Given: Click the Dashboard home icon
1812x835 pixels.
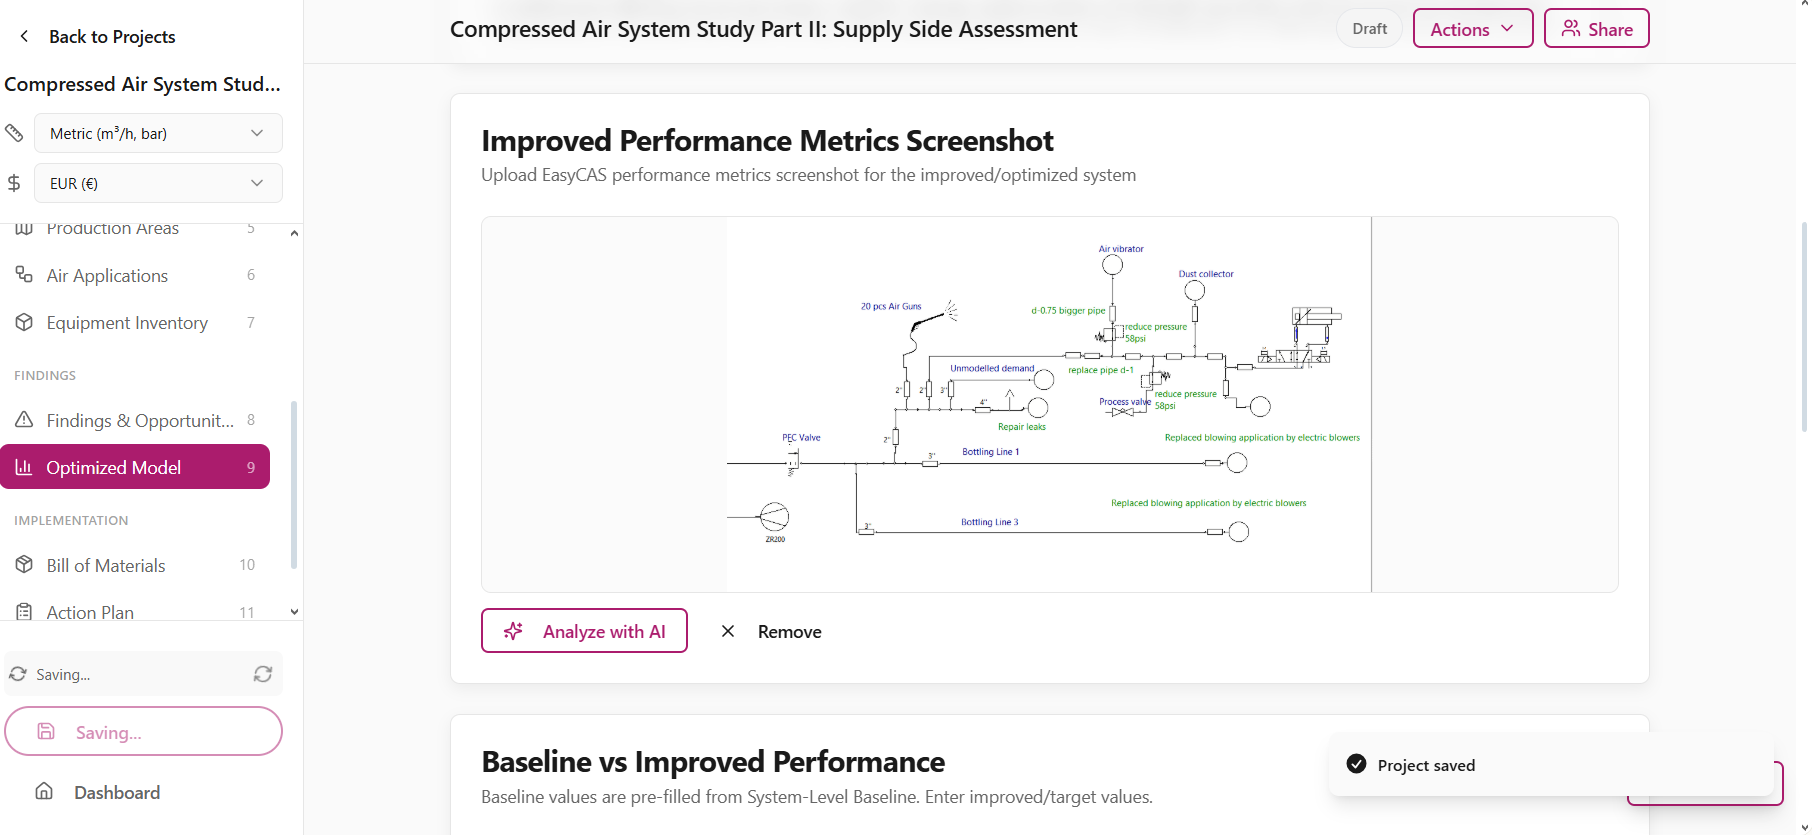Looking at the screenshot, I should [44, 791].
